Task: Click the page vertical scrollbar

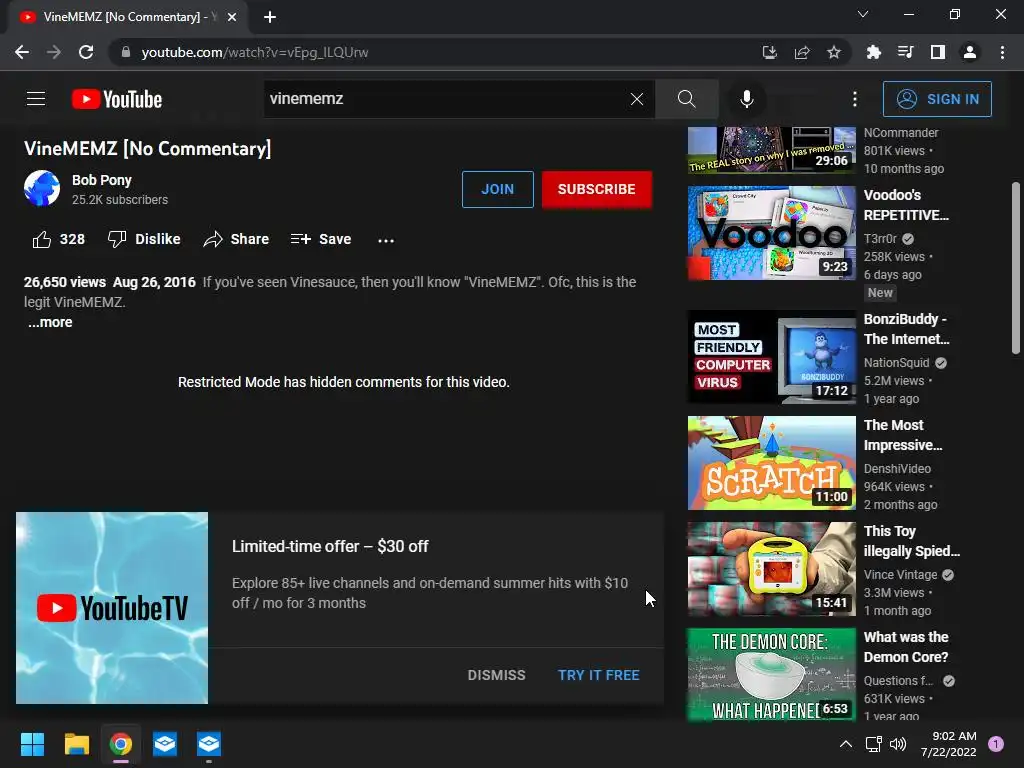Action: click(1016, 268)
